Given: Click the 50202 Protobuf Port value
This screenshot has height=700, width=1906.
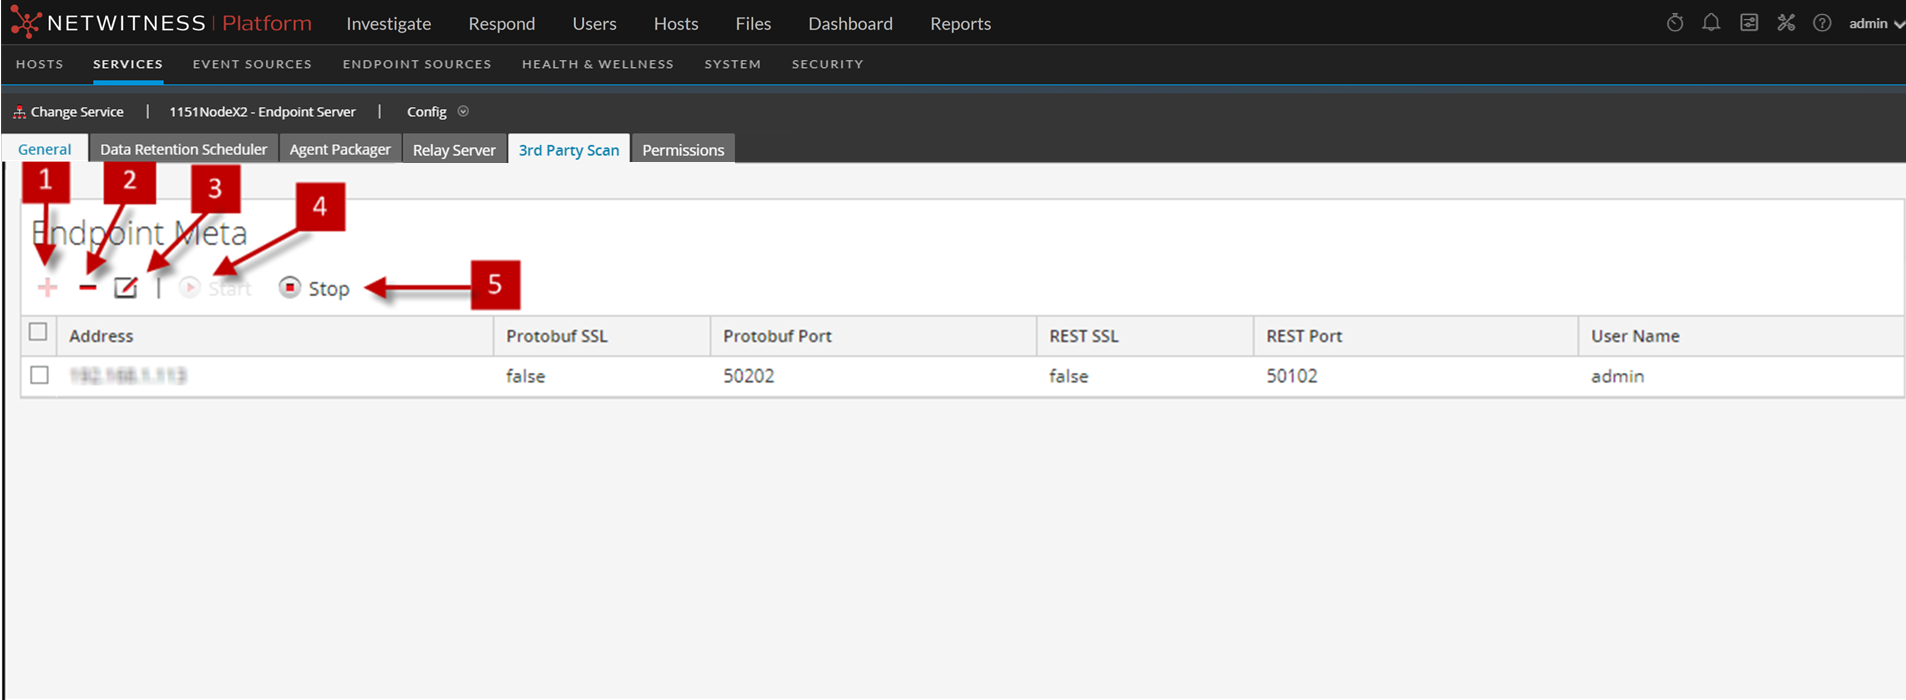Looking at the screenshot, I should click(x=749, y=376).
